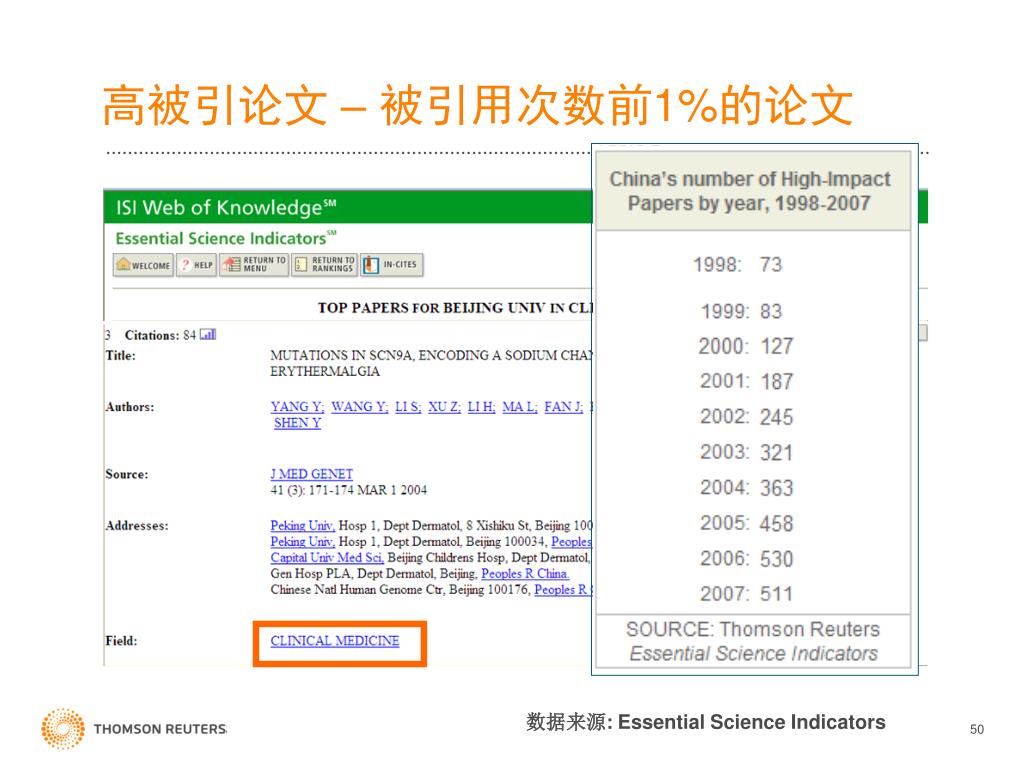Click China's number of High-Impact Papers heading
The width and height of the screenshot is (1024, 768).
tap(750, 191)
